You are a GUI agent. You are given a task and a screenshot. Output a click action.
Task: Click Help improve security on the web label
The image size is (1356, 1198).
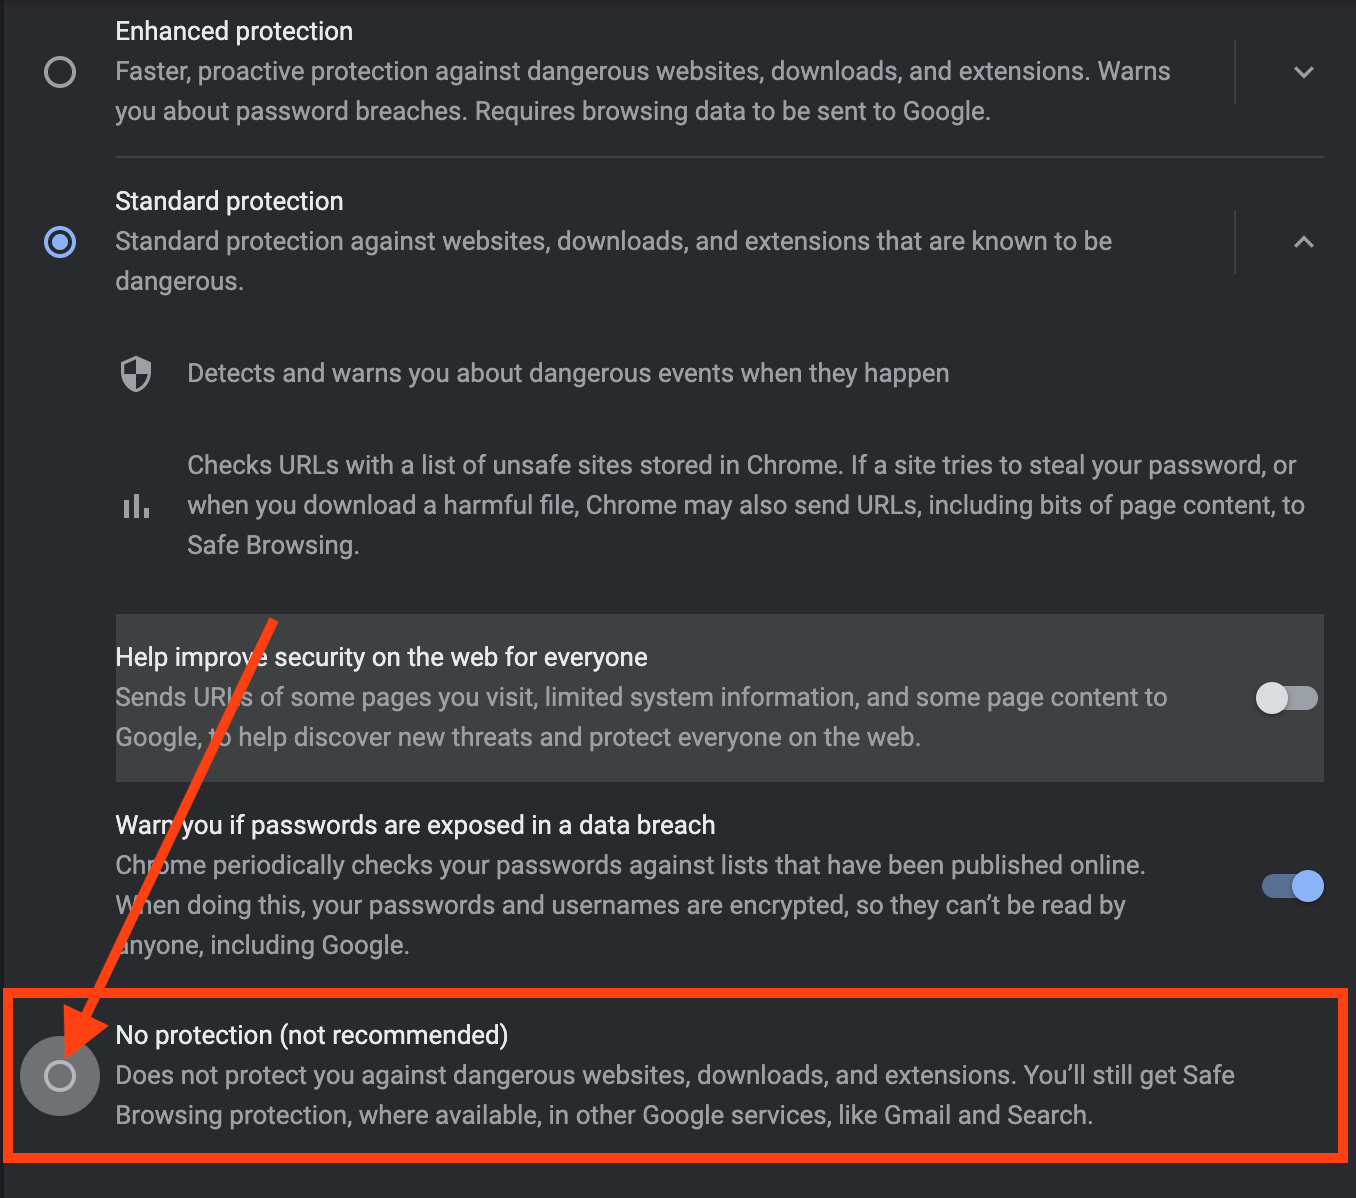click(x=381, y=657)
